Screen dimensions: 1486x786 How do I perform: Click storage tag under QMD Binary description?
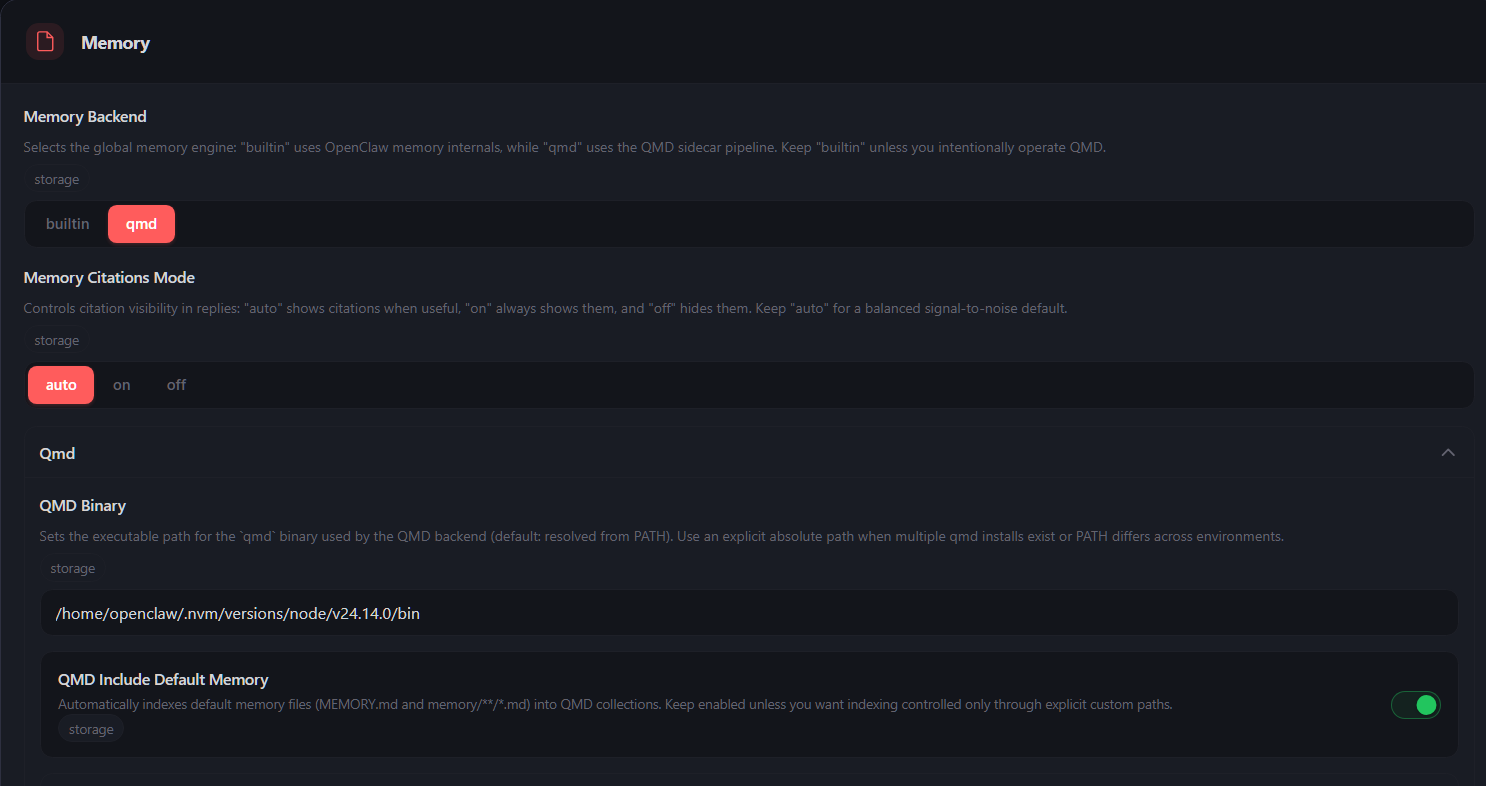(x=73, y=568)
